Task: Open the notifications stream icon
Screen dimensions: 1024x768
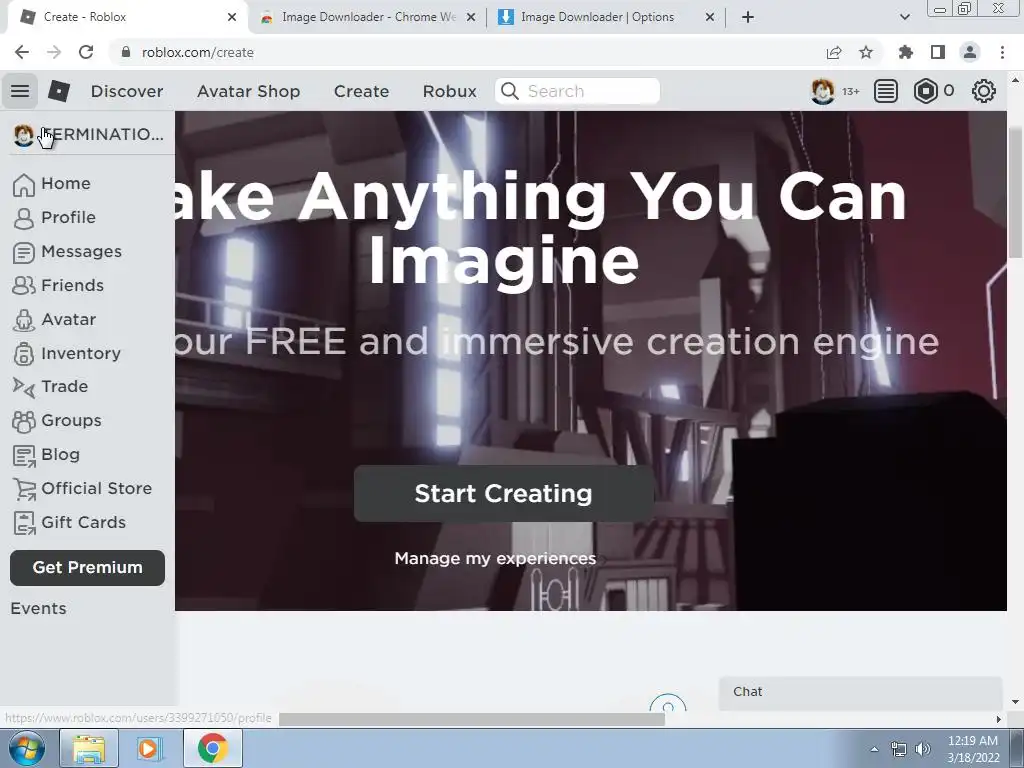Action: 885,91
